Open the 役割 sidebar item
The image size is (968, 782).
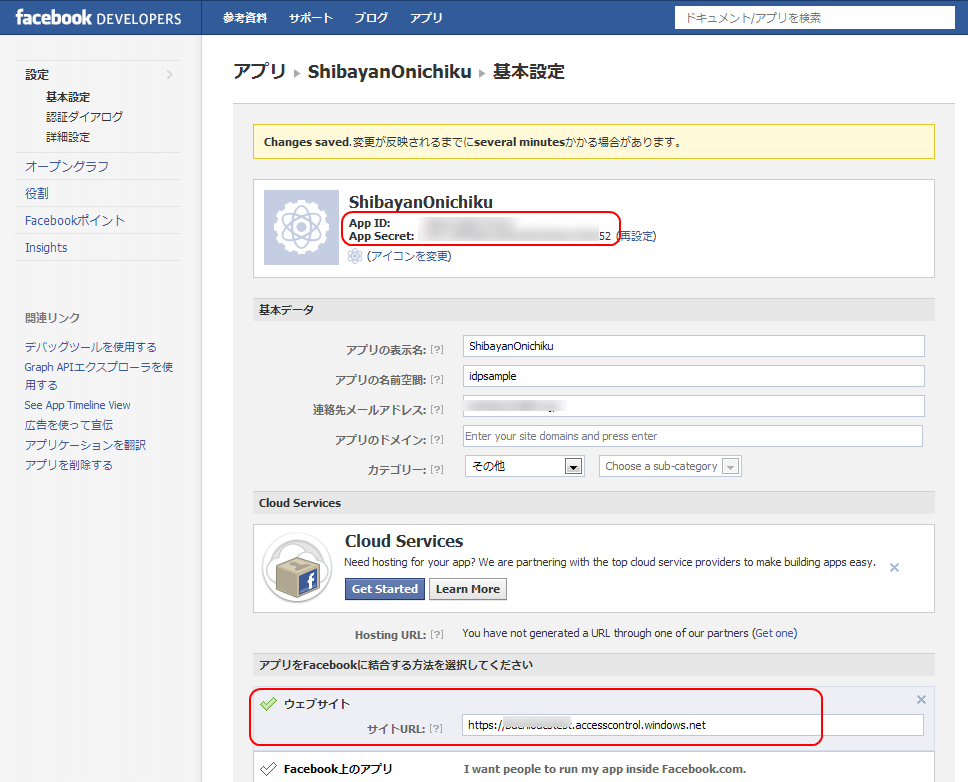tap(36, 193)
